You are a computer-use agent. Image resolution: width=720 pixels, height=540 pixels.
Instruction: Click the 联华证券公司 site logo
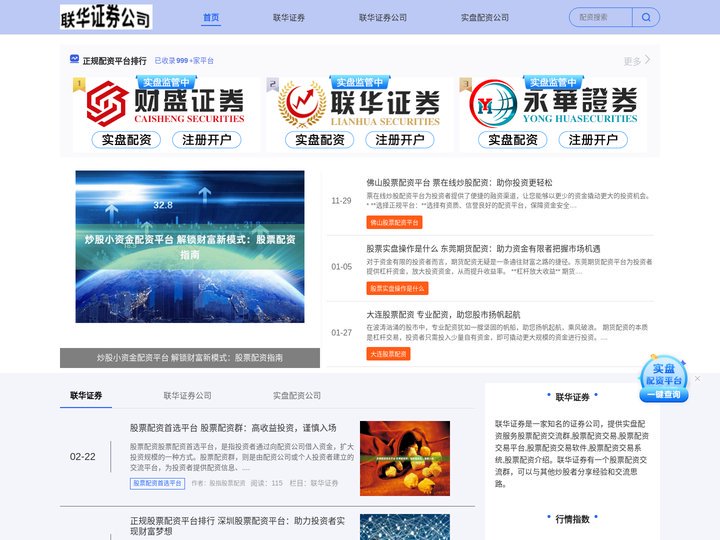pyautogui.click(x=106, y=17)
